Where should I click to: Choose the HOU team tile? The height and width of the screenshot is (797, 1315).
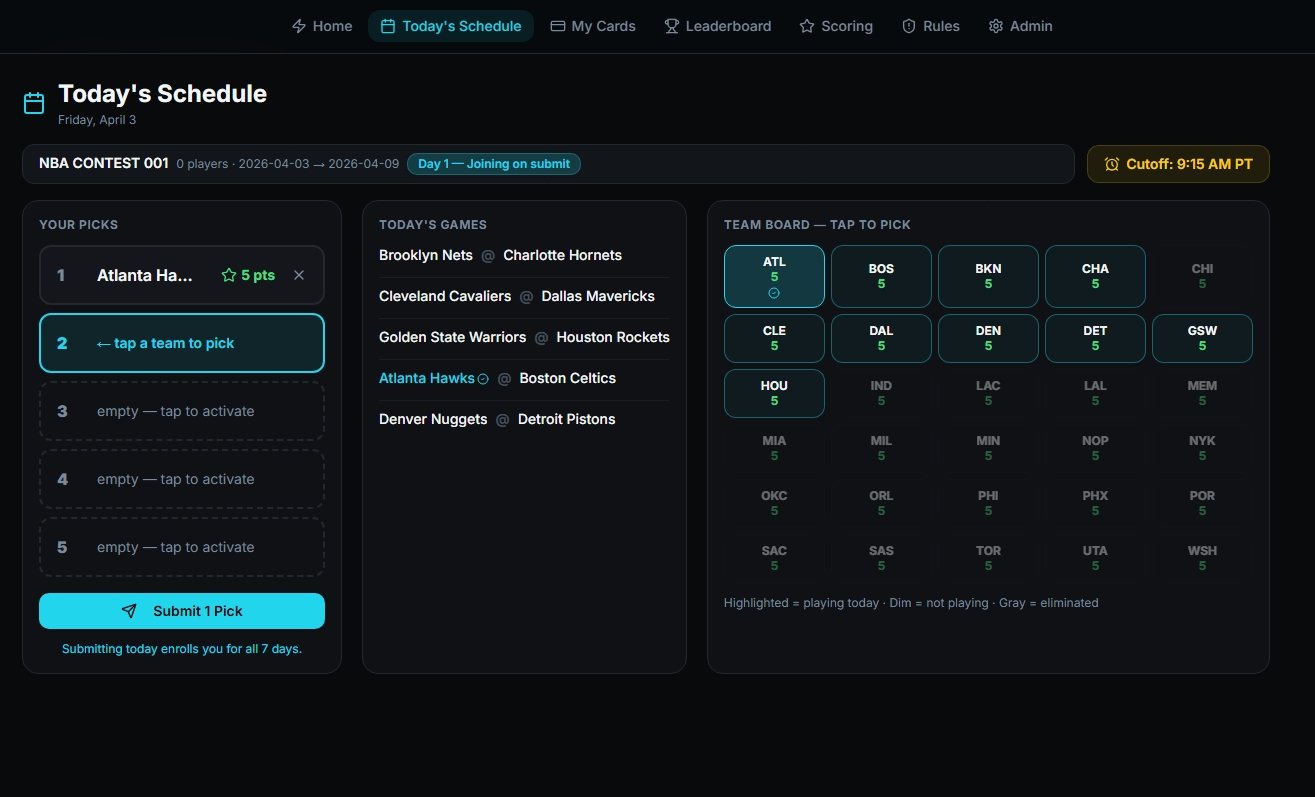[774, 393]
